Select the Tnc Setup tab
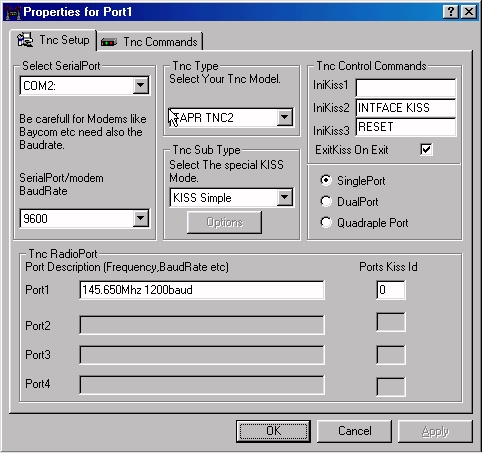This screenshot has height=453, width=482. pos(53,40)
